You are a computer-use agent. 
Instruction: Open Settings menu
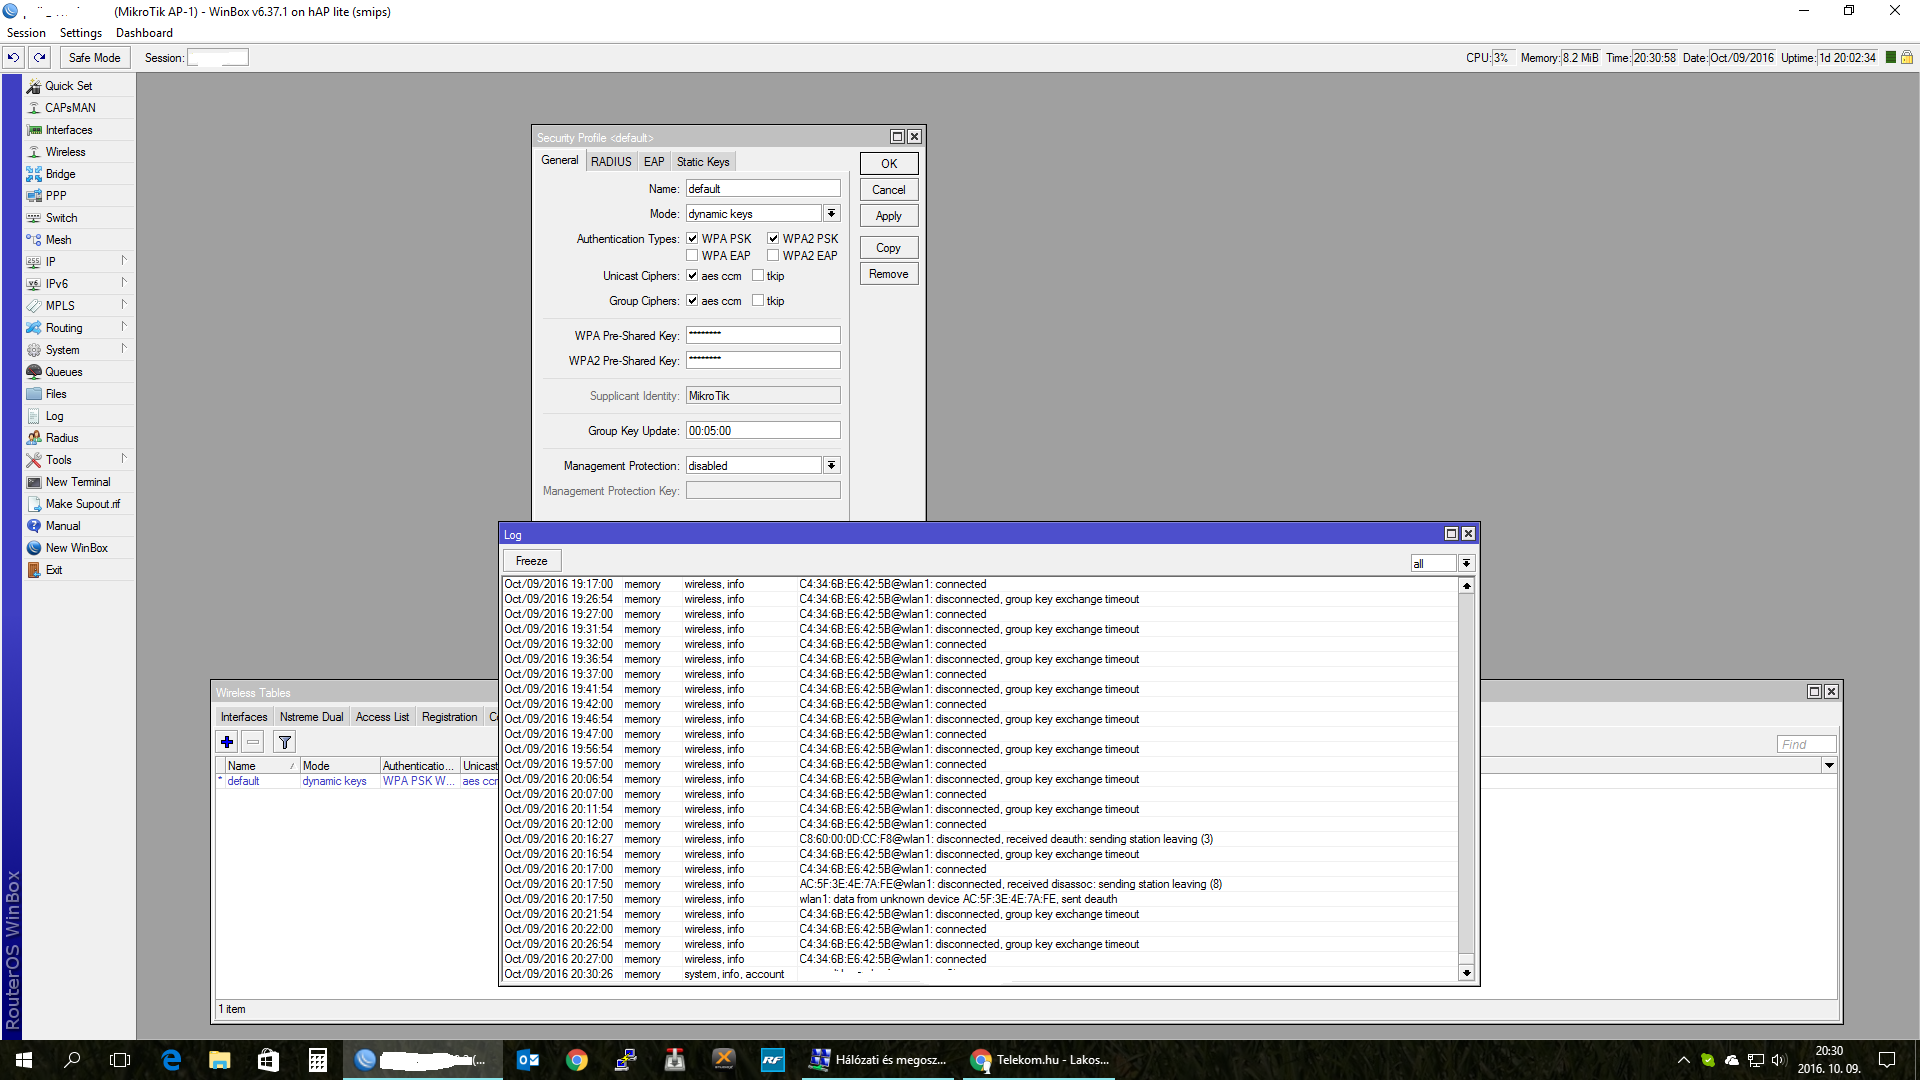coord(81,33)
